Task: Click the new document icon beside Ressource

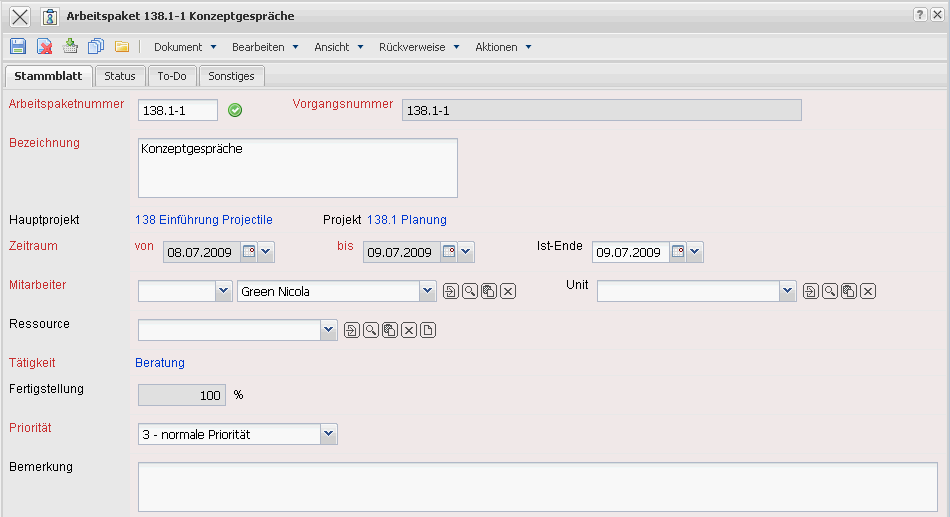Action: (428, 331)
